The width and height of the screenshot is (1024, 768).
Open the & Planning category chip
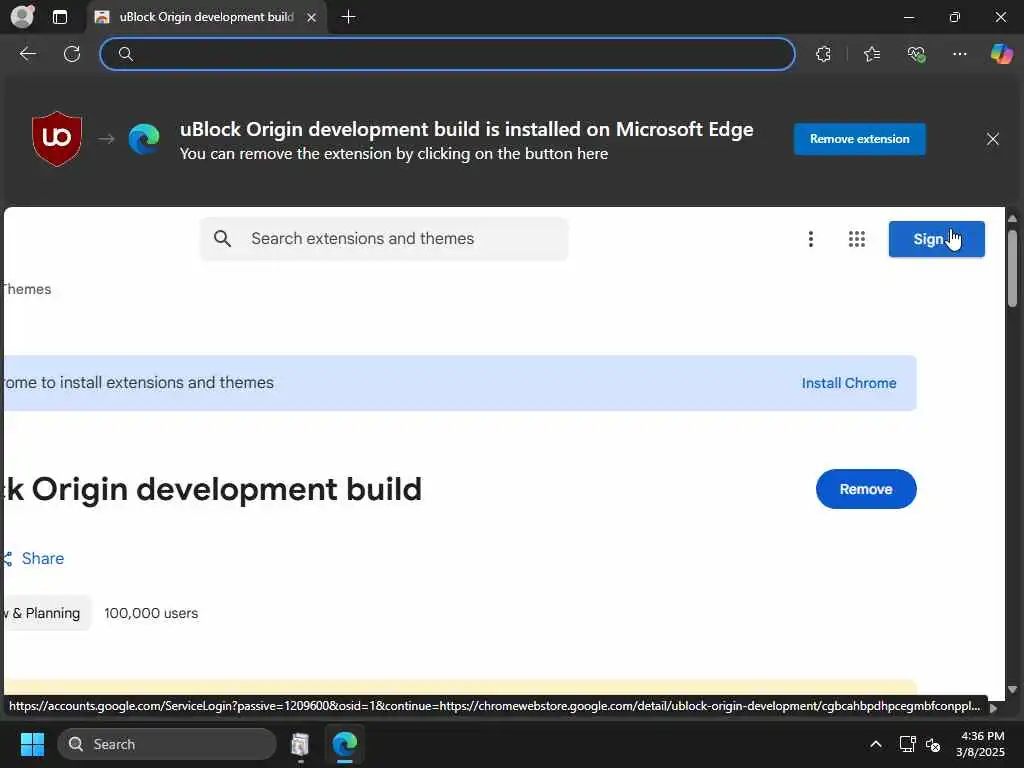(x=47, y=613)
